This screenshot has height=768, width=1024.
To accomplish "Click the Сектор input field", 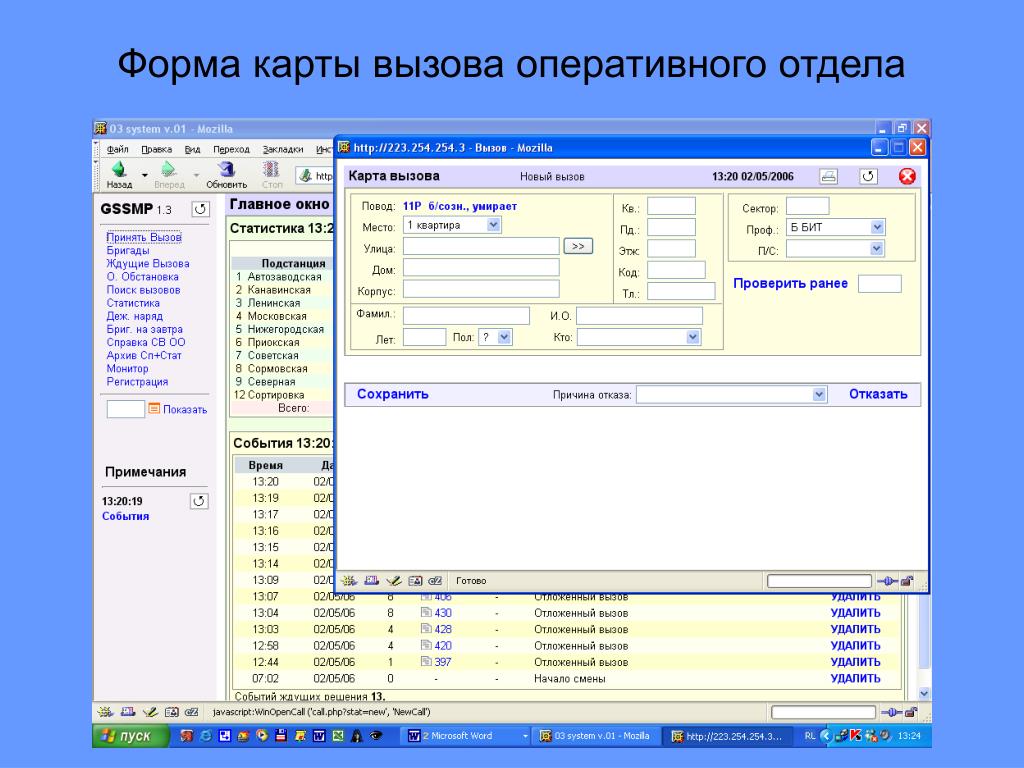I will (x=807, y=206).
